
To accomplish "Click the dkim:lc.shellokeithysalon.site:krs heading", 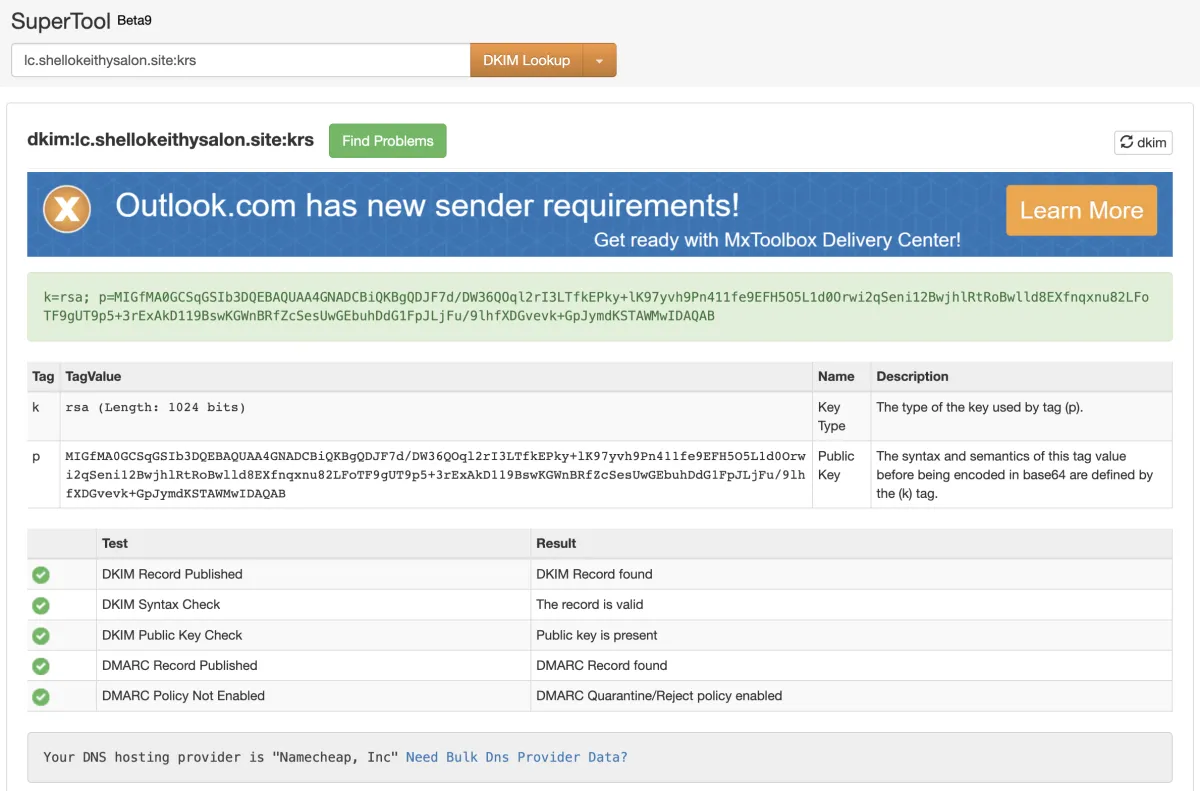I will pyautogui.click(x=171, y=139).
